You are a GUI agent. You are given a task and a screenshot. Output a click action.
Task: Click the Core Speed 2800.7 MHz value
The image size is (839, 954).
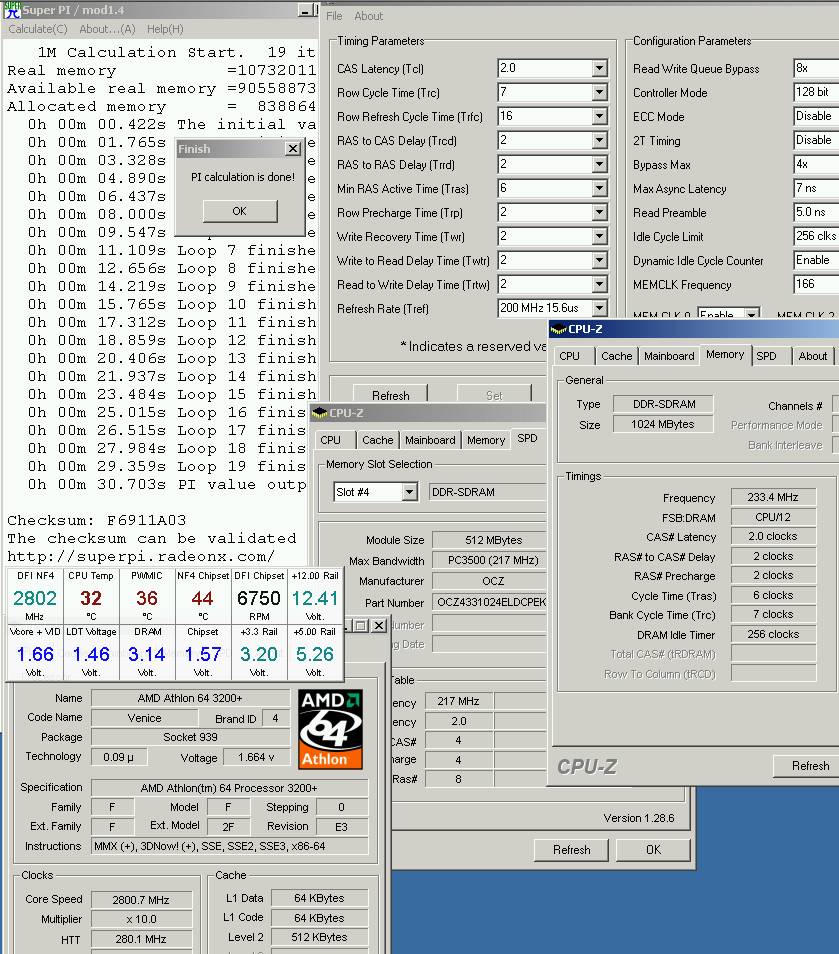point(141,900)
